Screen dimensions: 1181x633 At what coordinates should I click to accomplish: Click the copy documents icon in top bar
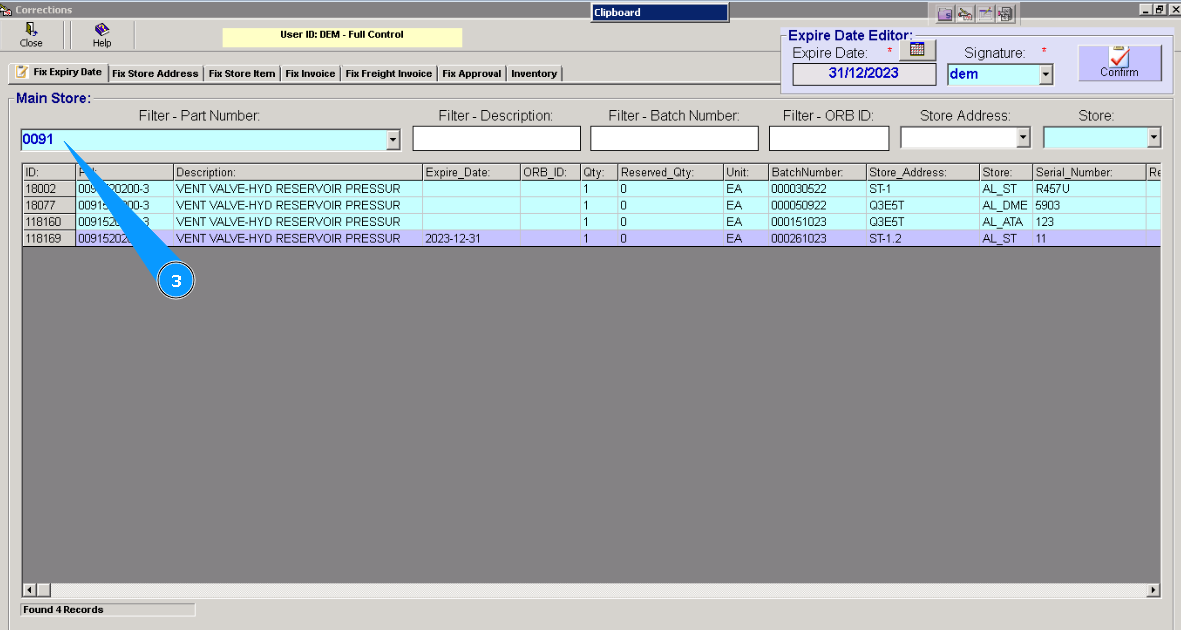coord(1005,14)
